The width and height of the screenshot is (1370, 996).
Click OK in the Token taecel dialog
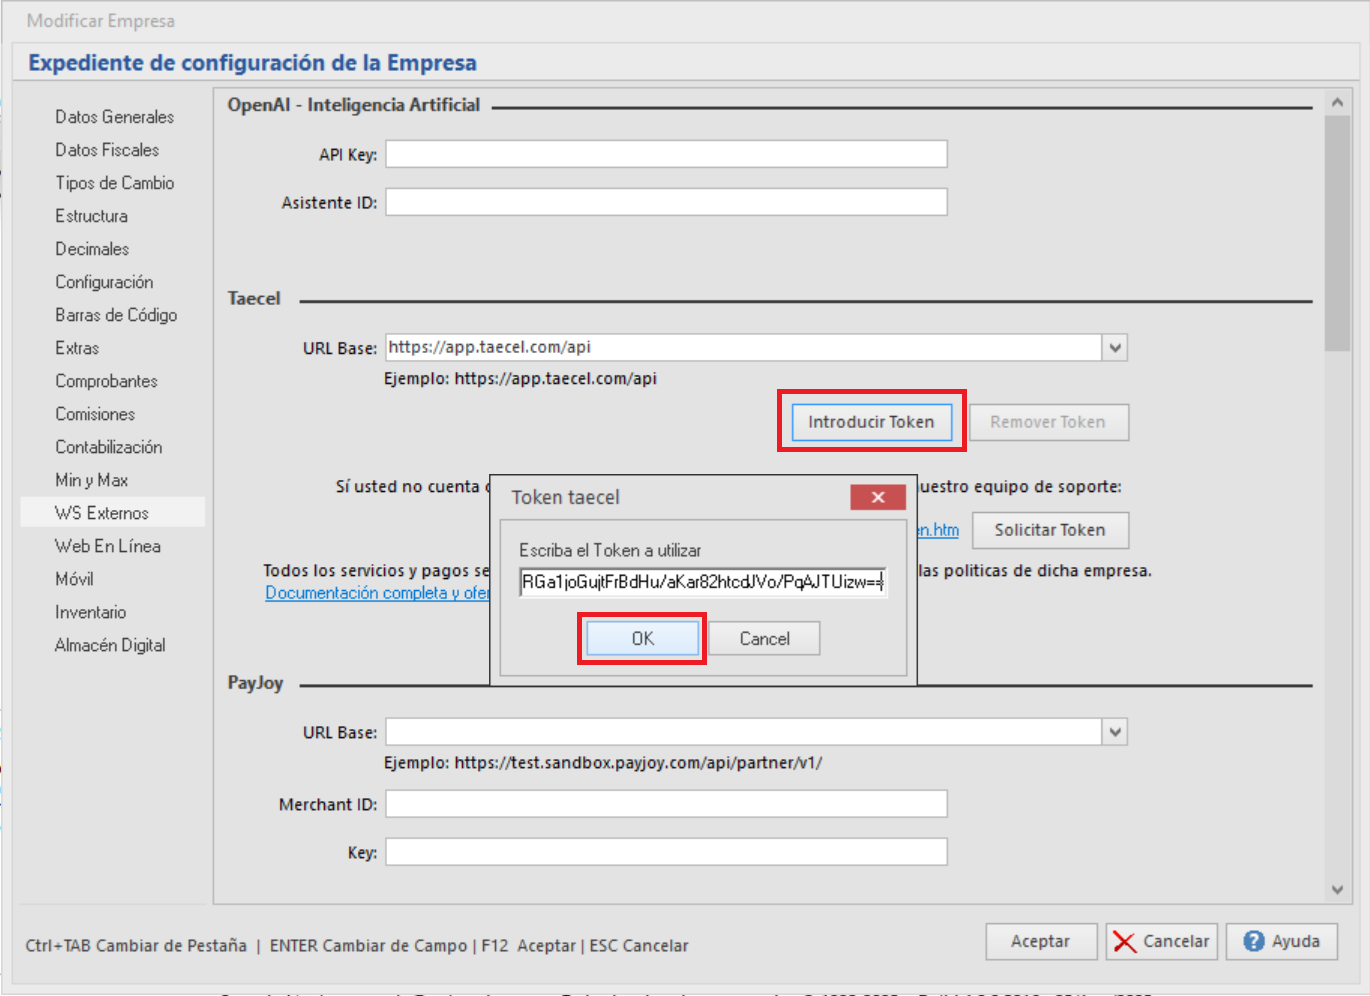[642, 639]
